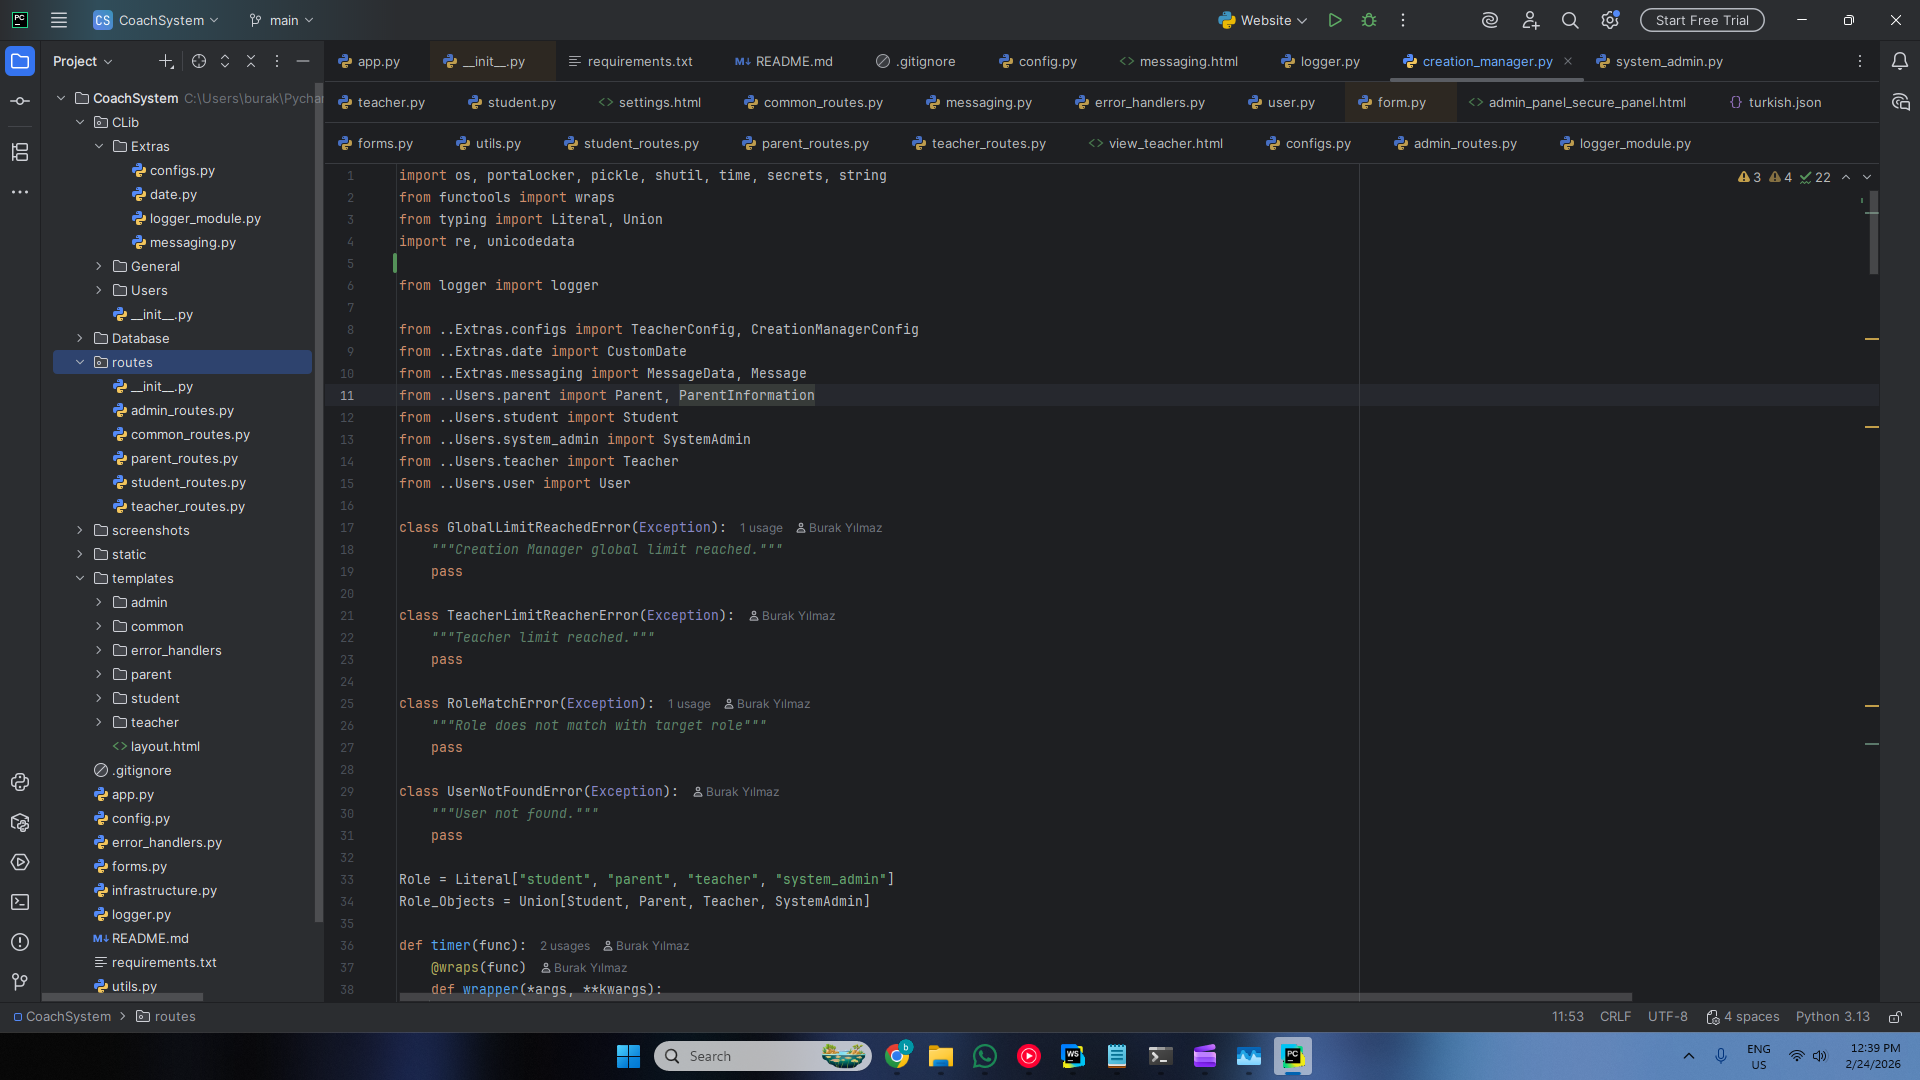Screen dimensions: 1920x1080
Task: Open the Structure tool window
Action: [x=20, y=152]
